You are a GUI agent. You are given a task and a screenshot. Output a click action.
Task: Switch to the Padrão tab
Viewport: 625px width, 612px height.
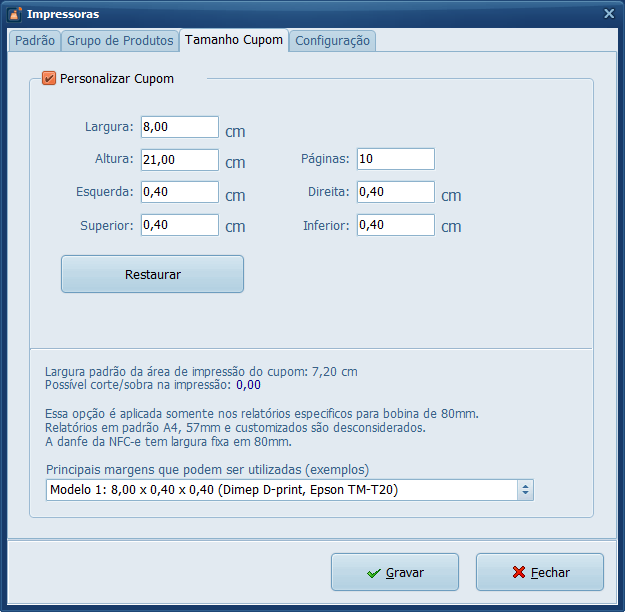pyautogui.click(x=35, y=41)
